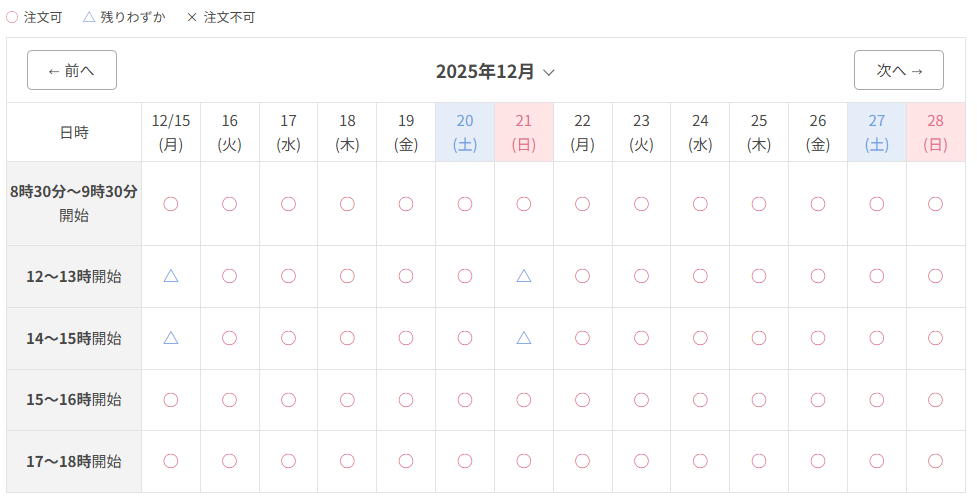
Task: Choose circle slot for 16 (火) at 12〜13時
Action: click(x=229, y=275)
